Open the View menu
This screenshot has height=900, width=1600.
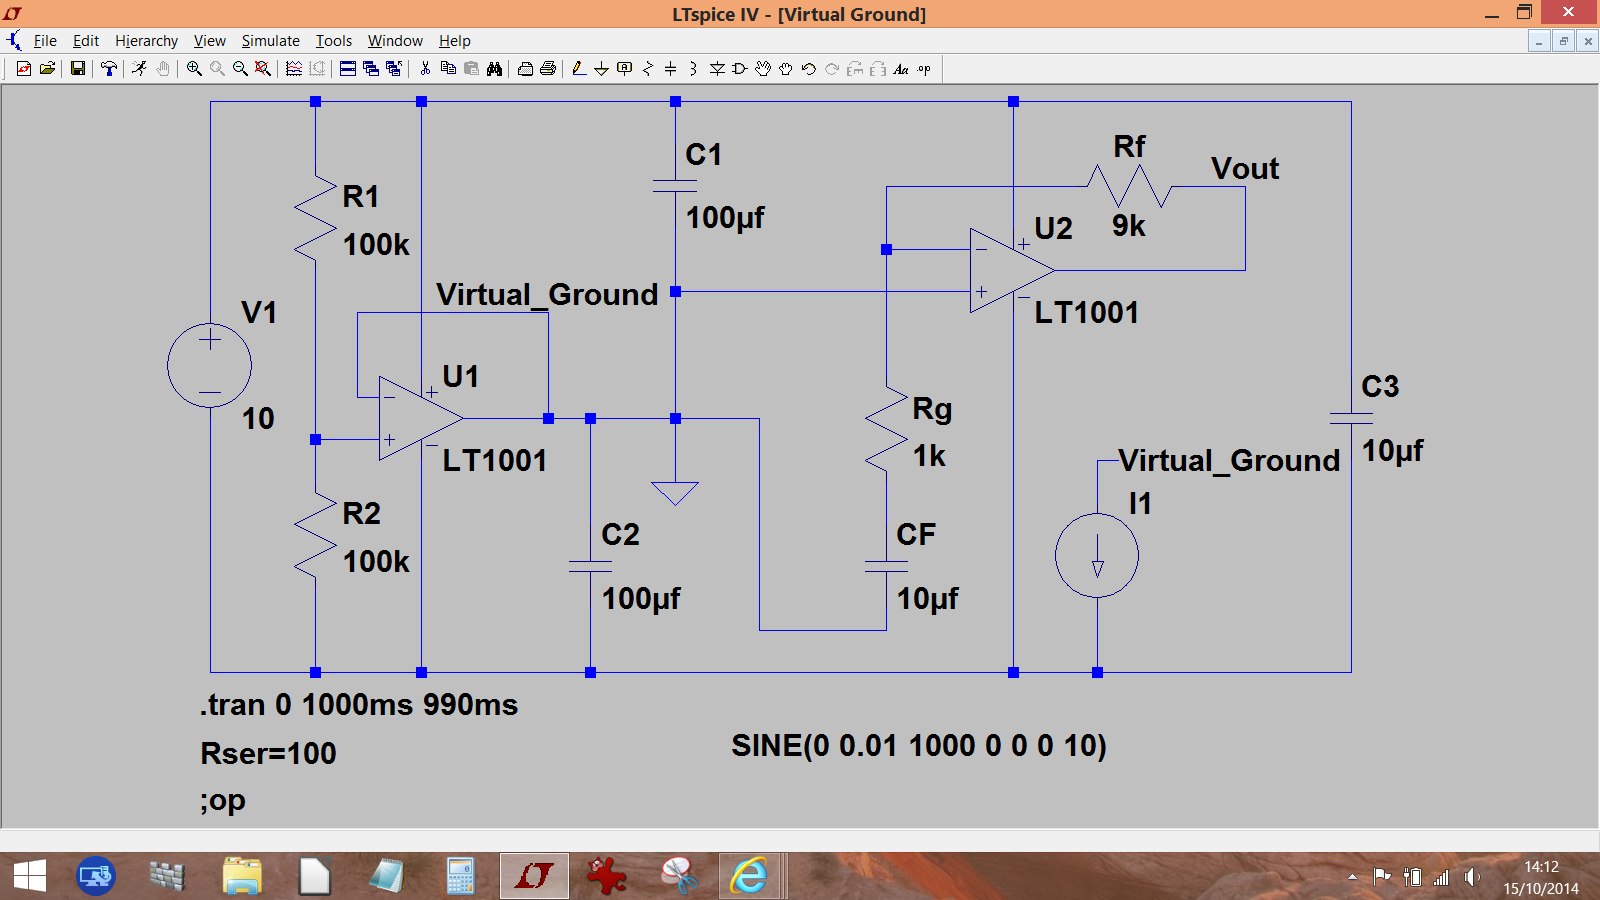click(x=209, y=41)
